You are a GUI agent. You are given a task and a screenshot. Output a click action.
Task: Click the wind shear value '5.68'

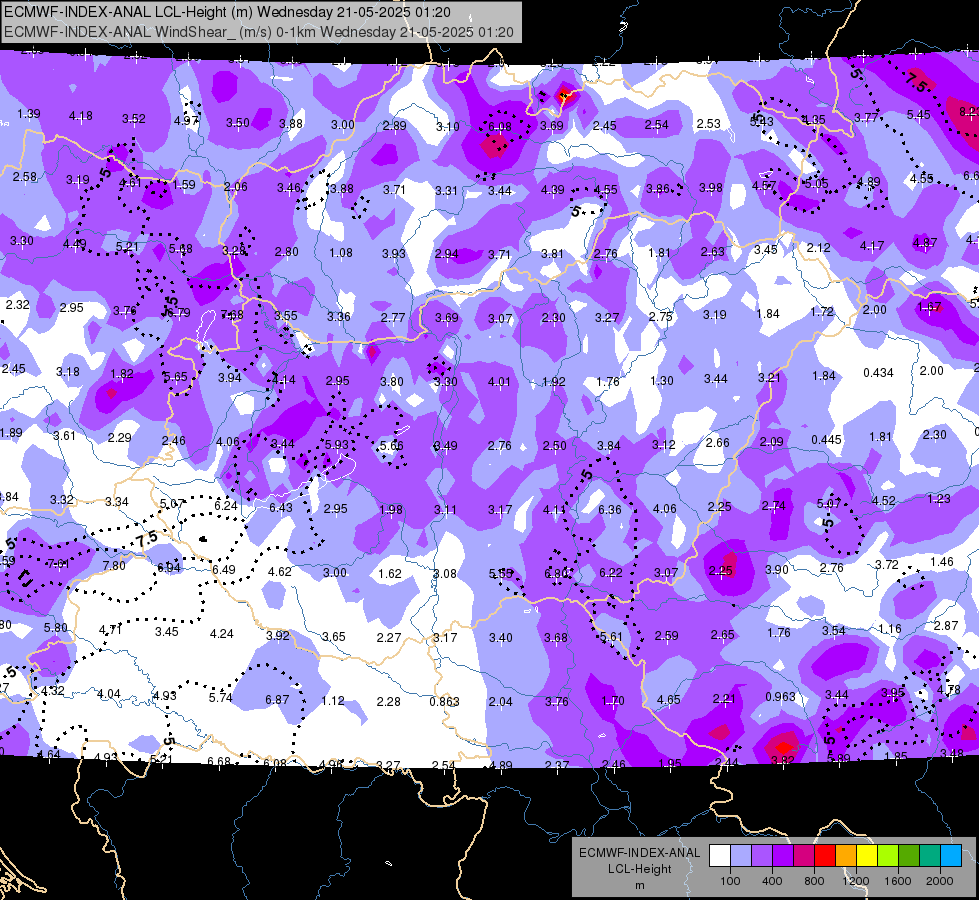pyautogui.click(x=181, y=249)
